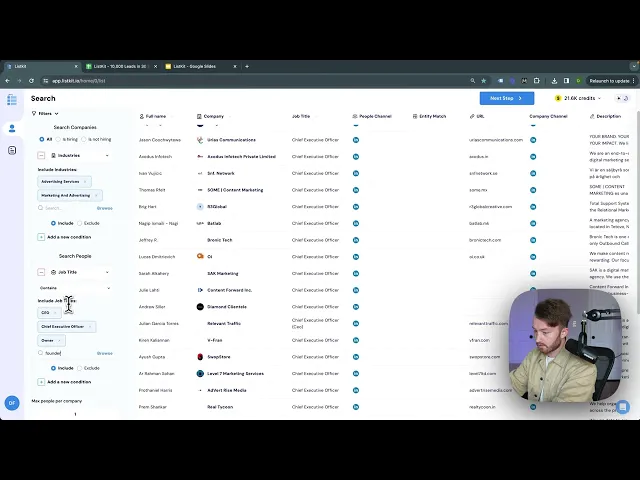Open company channel icon for SAK Marketing row
This screenshot has width=640, height=480.
pyautogui.click(x=533, y=273)
